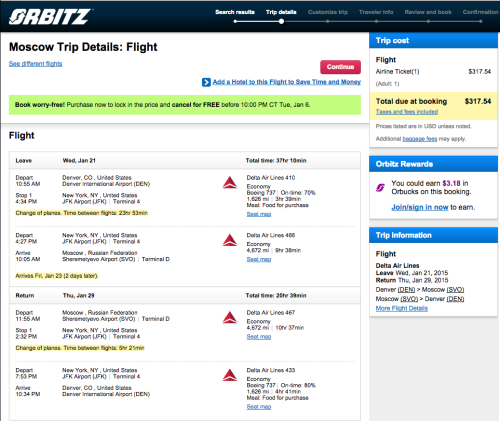Open Seat map for Delta Air Lines 466
The image size is (500, 421).
pos(259,259)
